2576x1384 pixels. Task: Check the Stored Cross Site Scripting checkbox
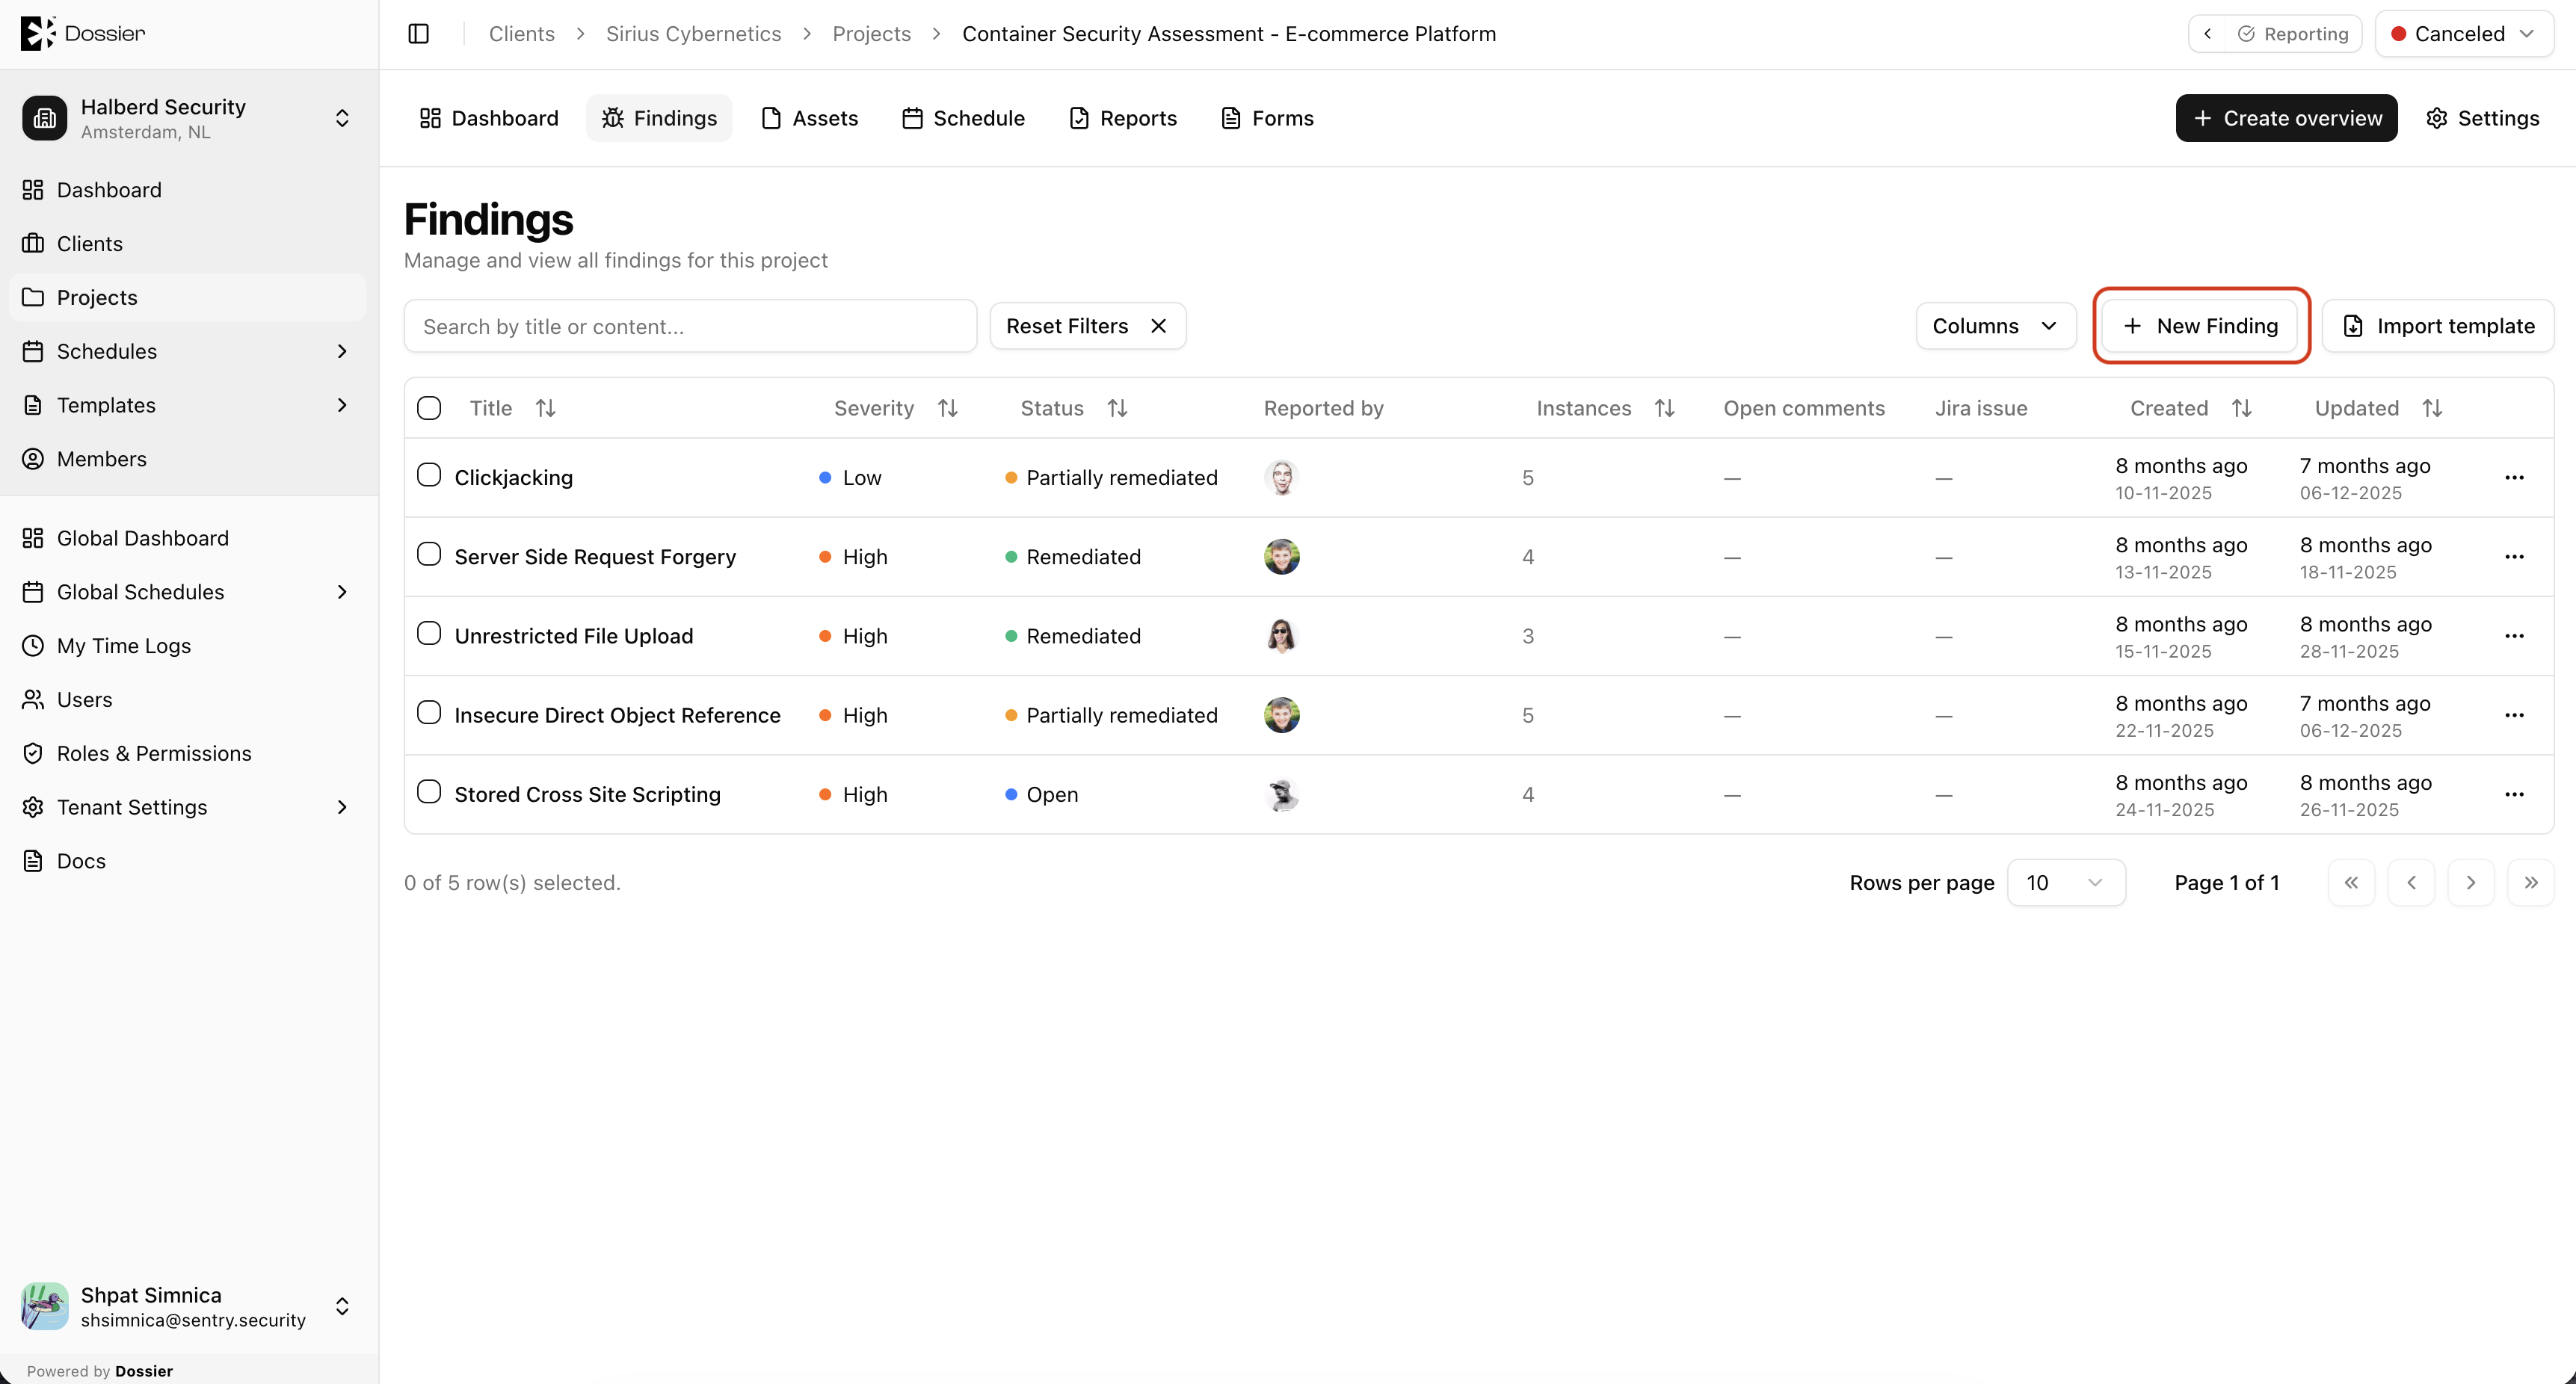click(429, 792)
